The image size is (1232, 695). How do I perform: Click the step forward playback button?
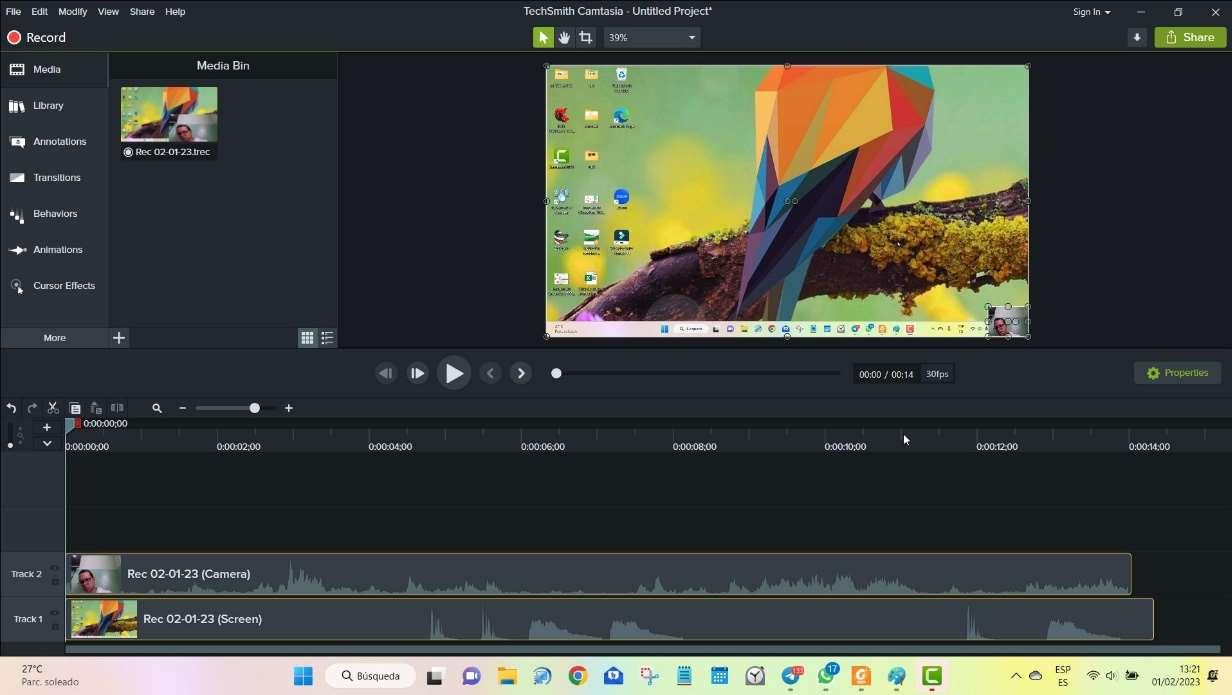pyautogui.click(x=418, y=373)
